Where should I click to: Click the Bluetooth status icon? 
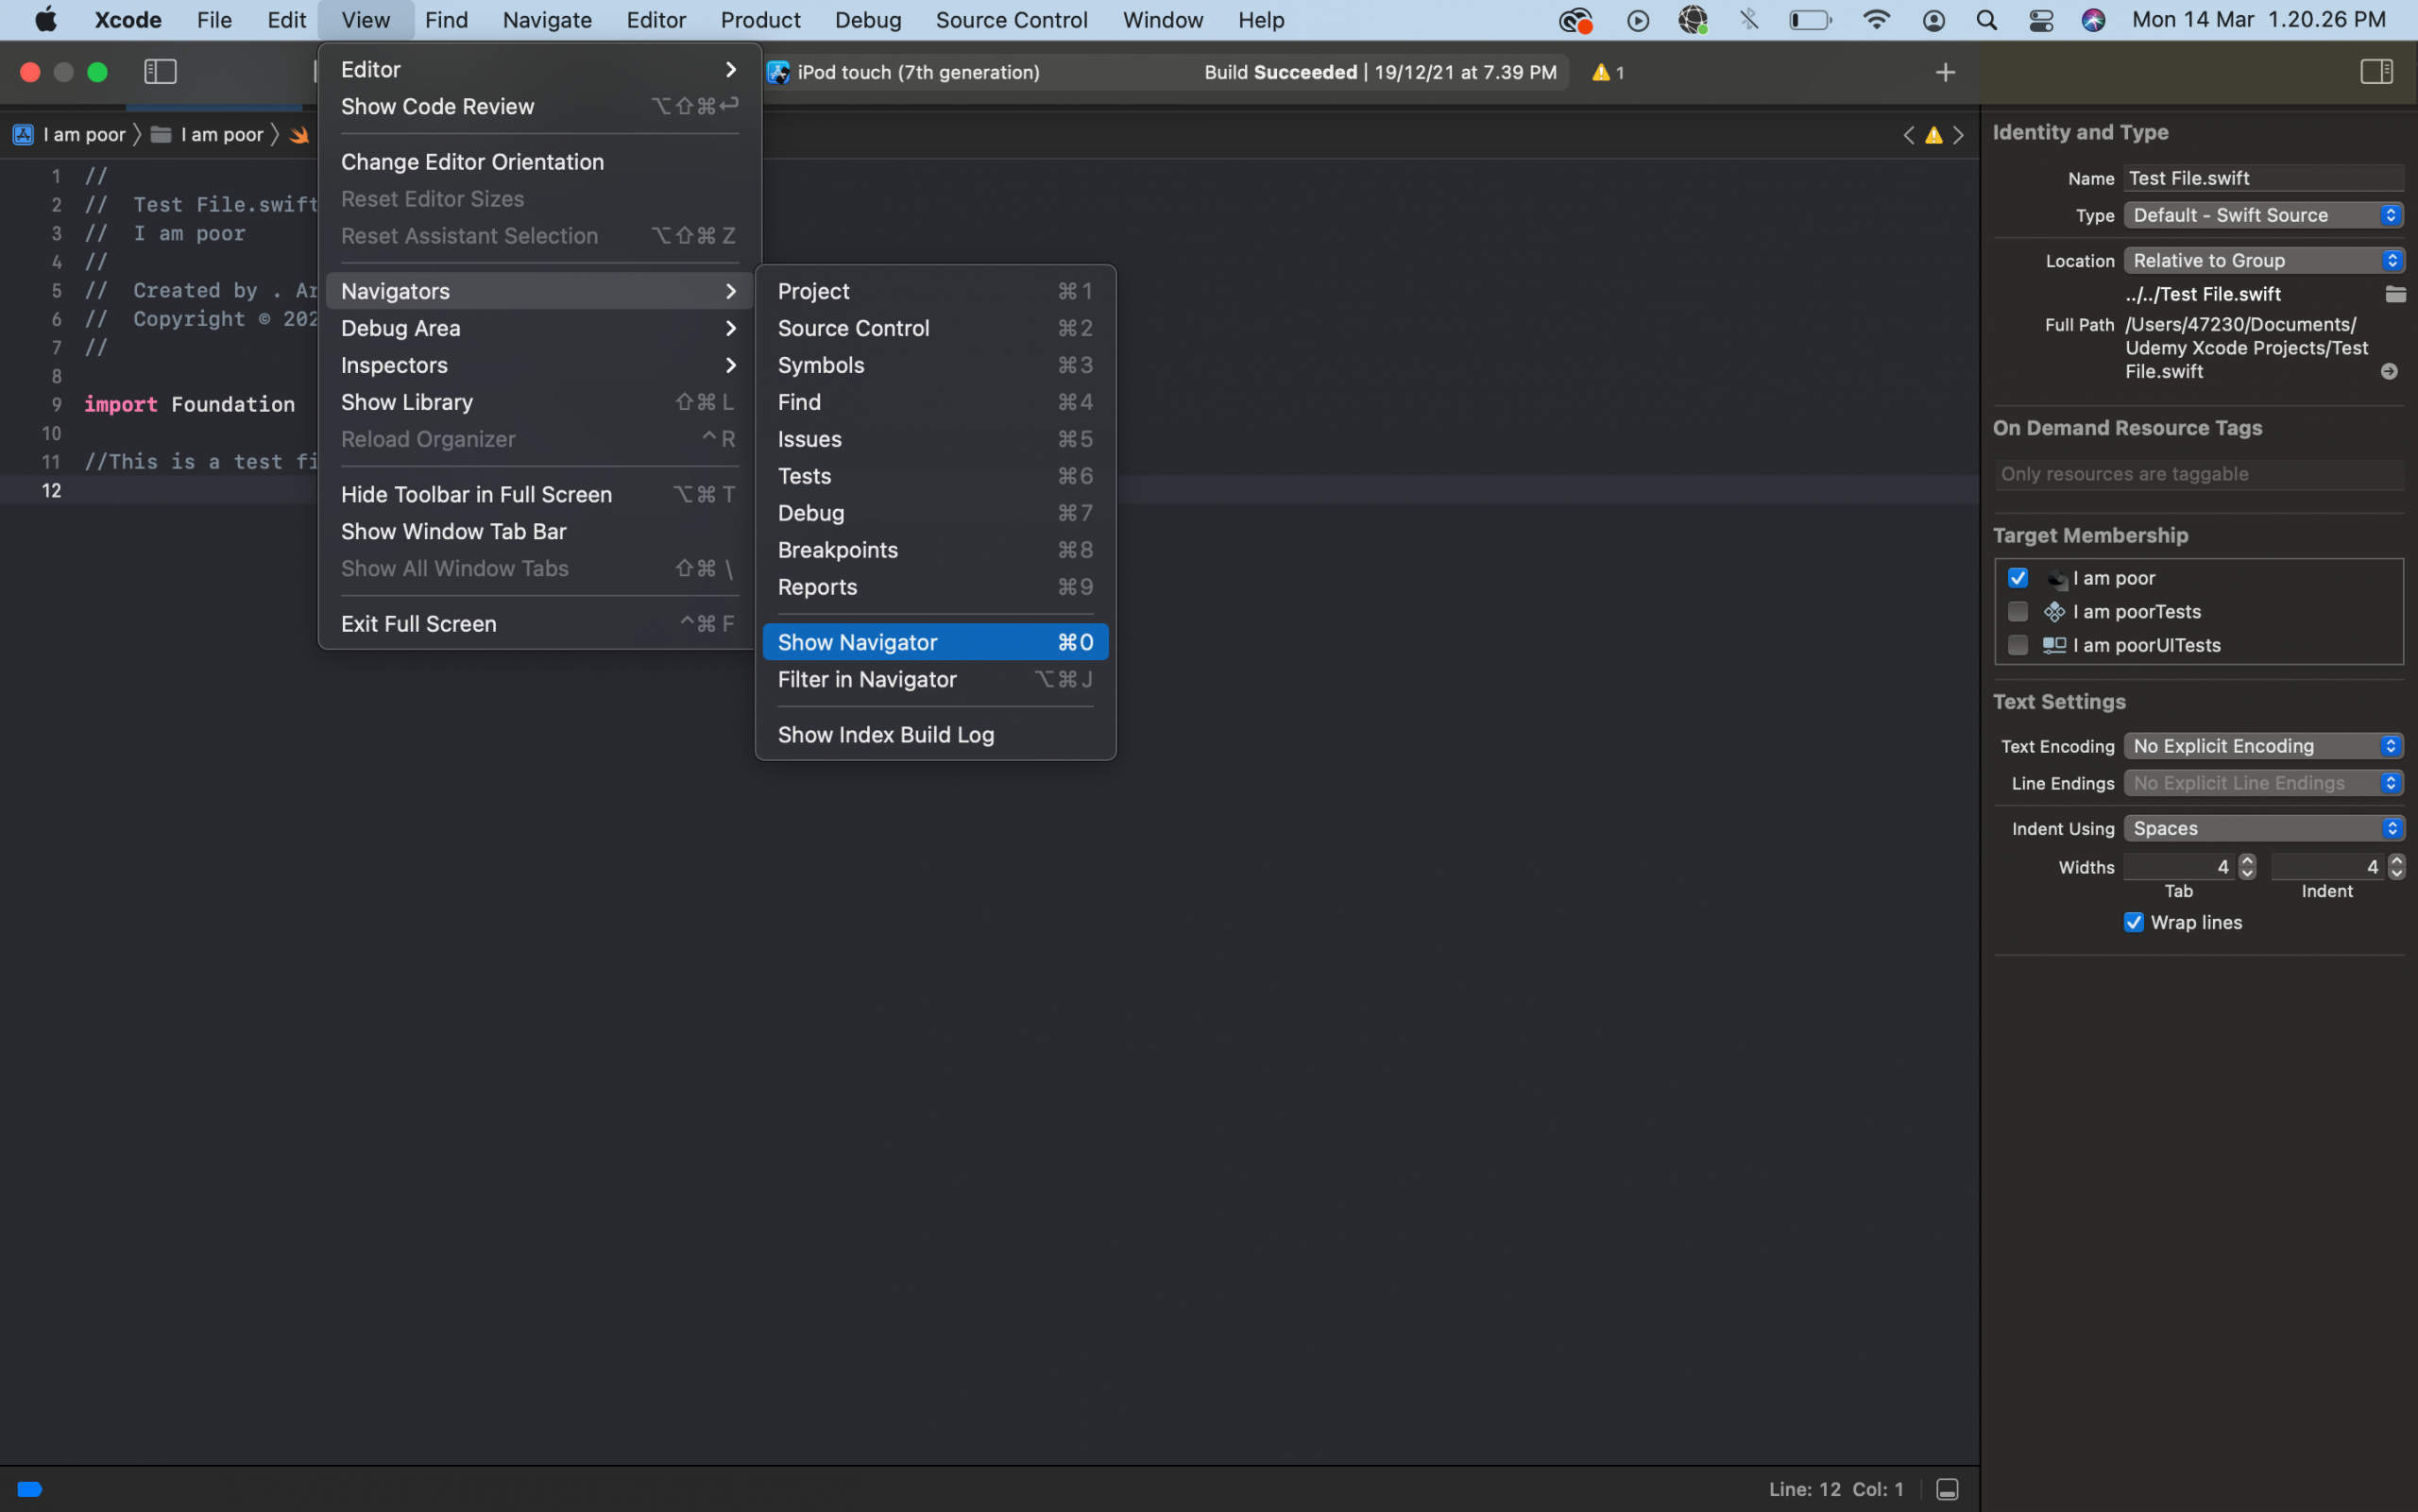coord(1749,20)
